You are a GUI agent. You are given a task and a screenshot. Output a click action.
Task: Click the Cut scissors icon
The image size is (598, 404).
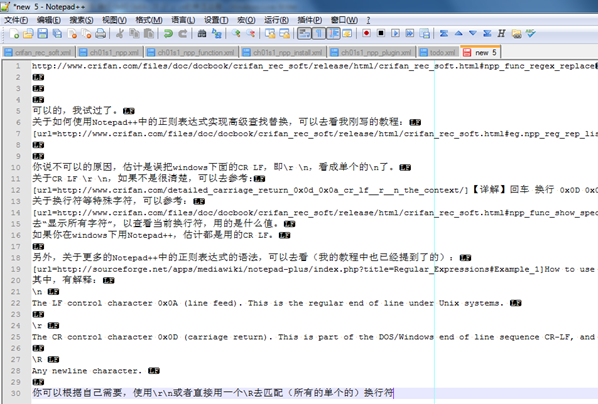[119, 34]
